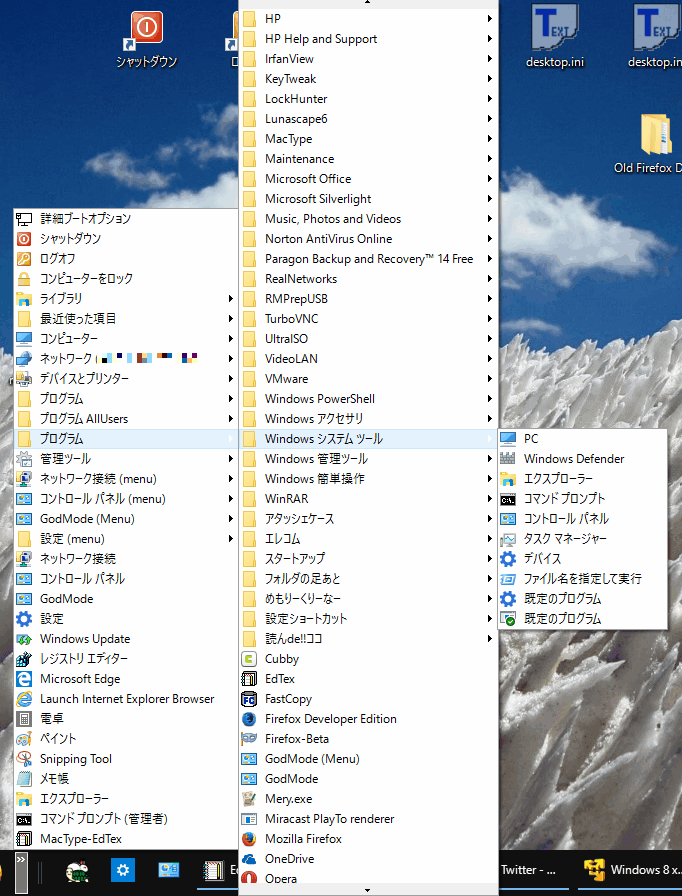Screen dimensions: 682x896
Task: Click the blue gear icon on the taskbar
Action: coord(123,870)
